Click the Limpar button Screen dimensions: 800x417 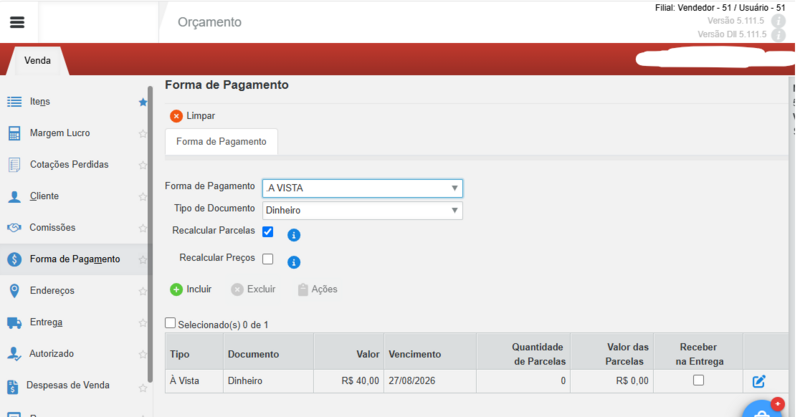pyautogui.click(x=192, y=116)
